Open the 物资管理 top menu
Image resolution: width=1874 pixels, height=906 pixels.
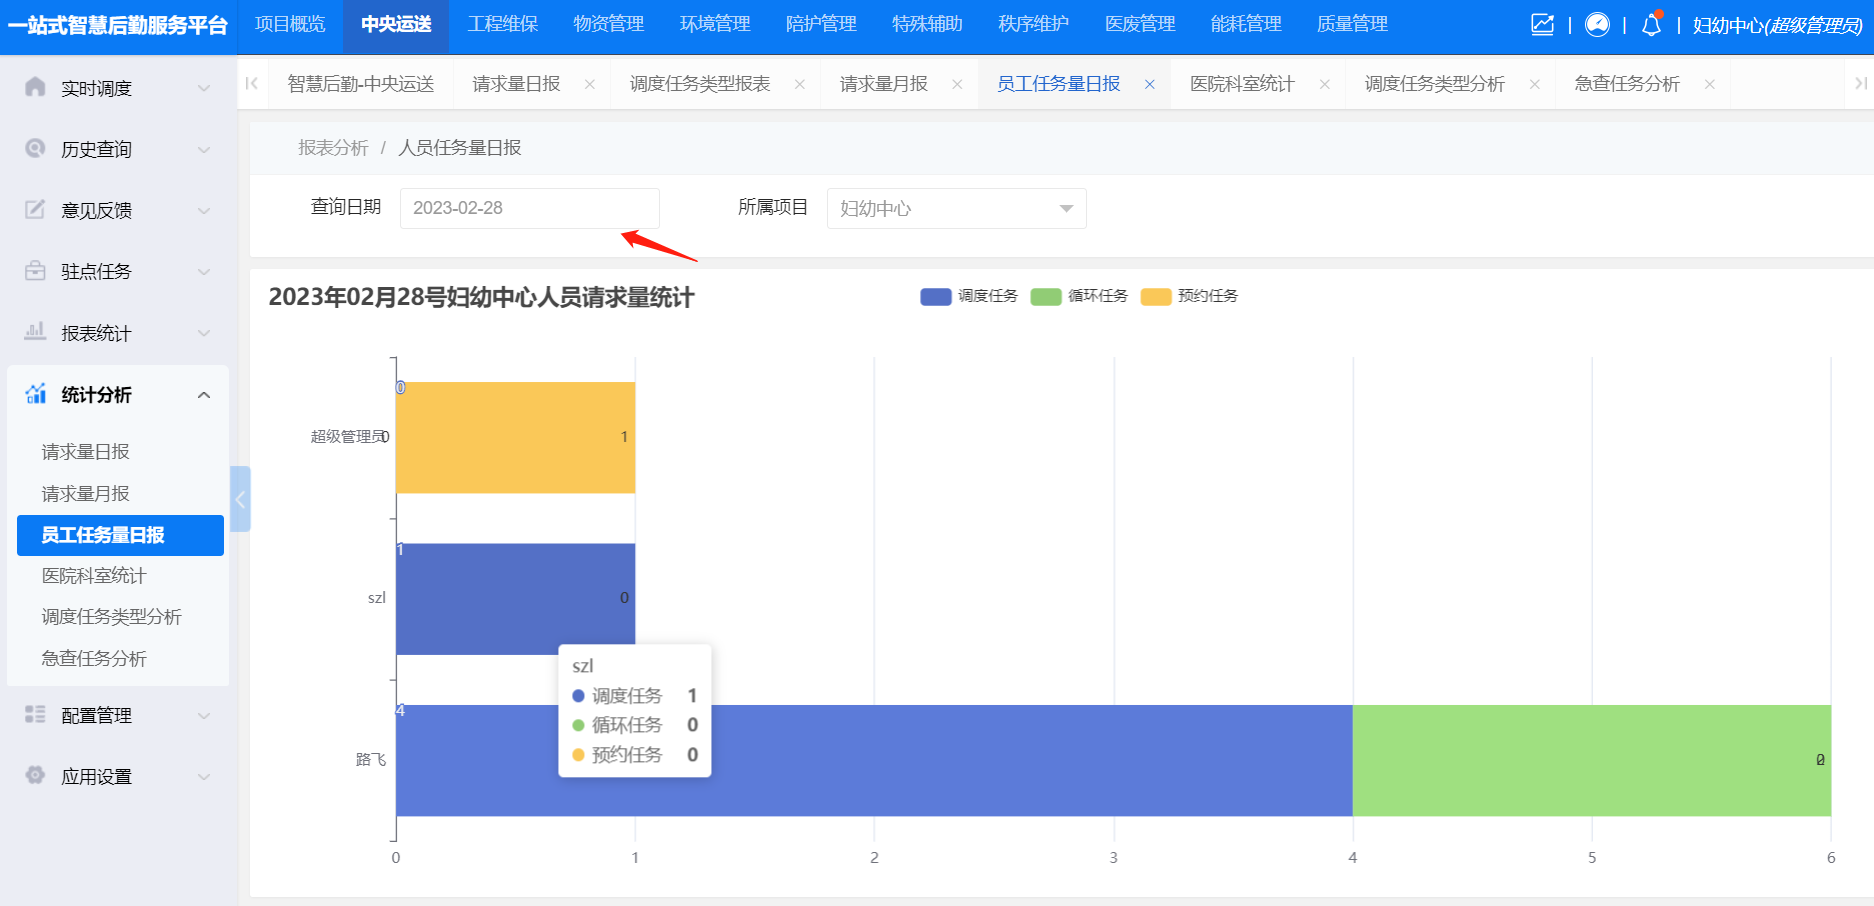click(x=608, y=24)
